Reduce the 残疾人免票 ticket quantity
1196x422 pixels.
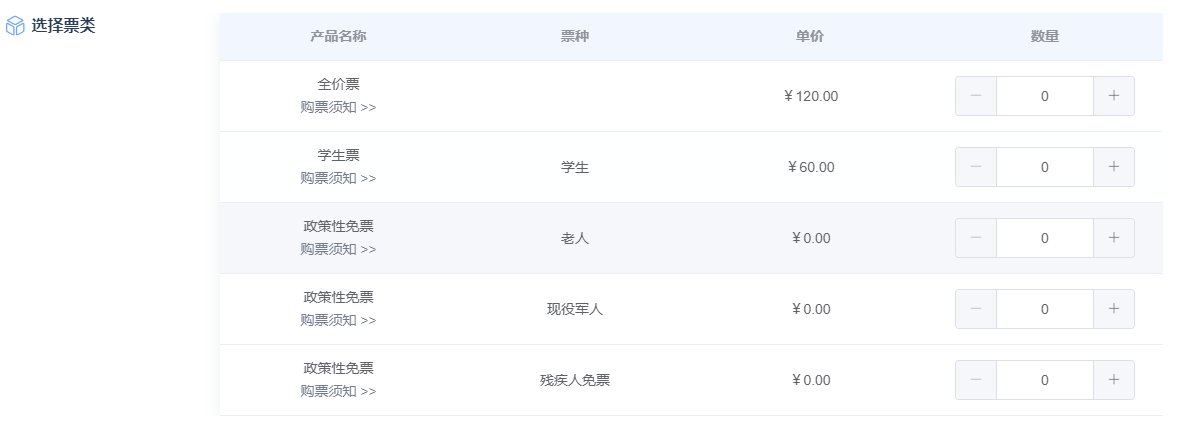click(x=976, y=380)
